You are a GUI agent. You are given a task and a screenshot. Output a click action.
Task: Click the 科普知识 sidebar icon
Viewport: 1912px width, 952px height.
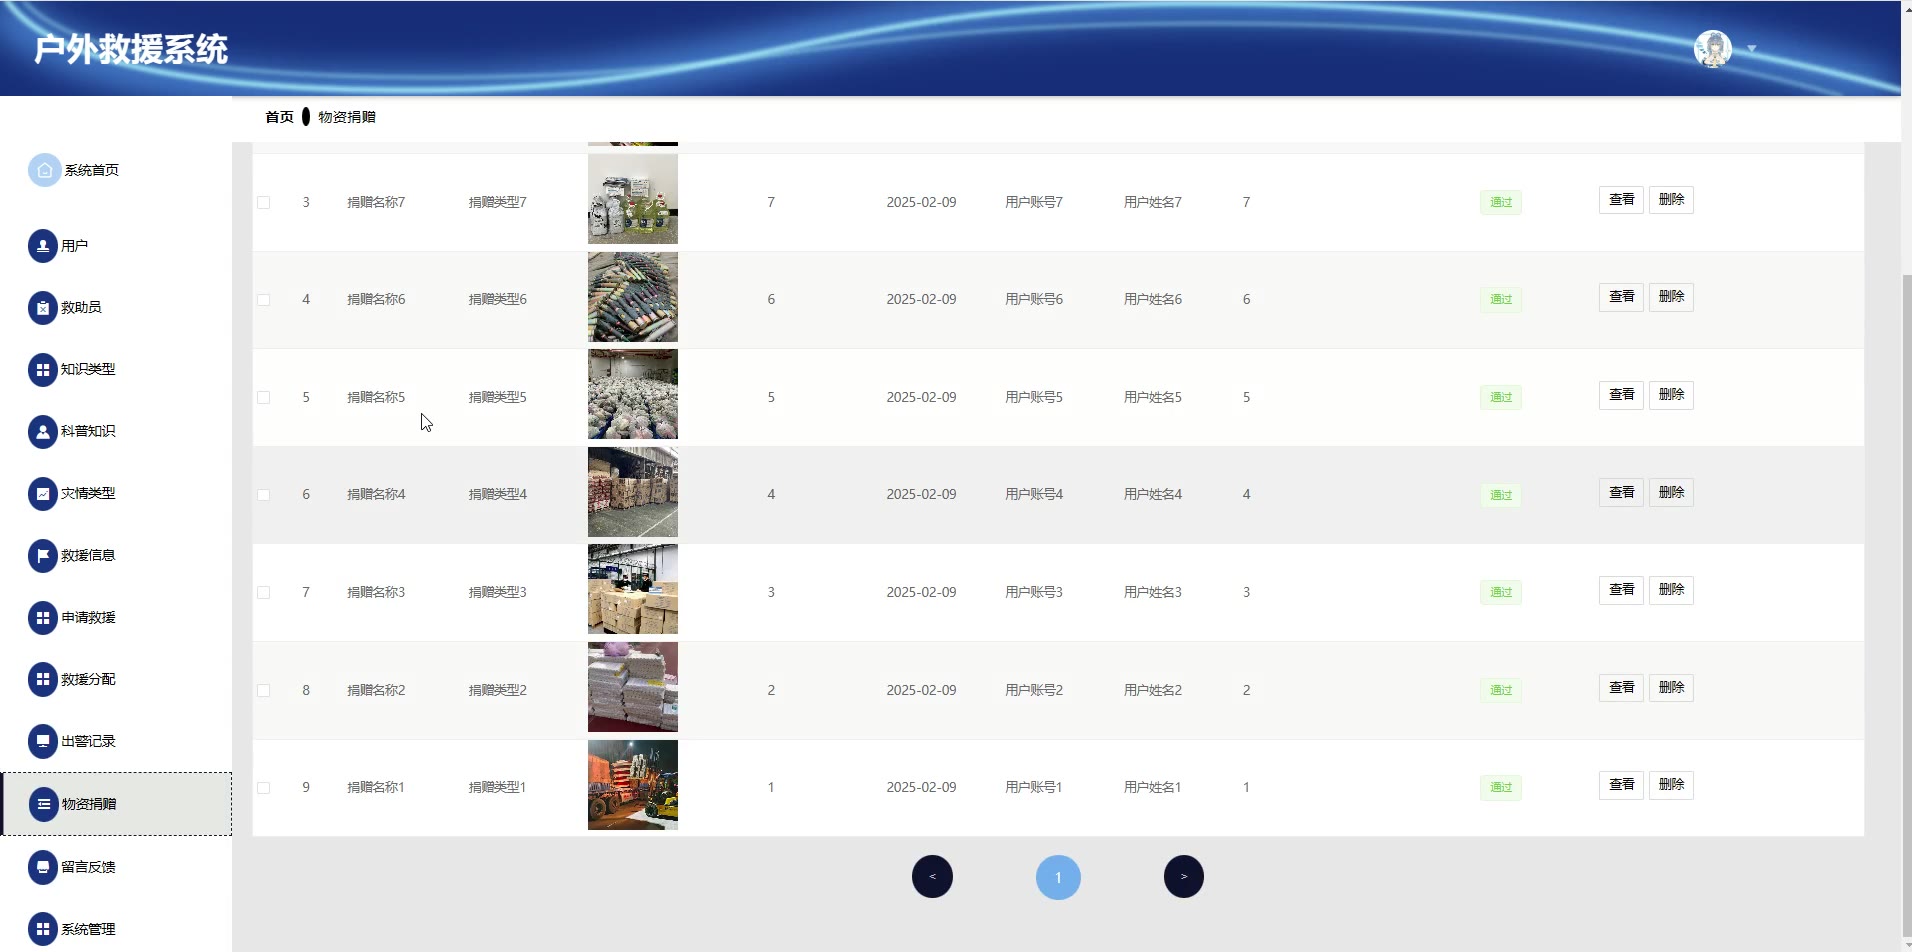[x=43, y=432]
